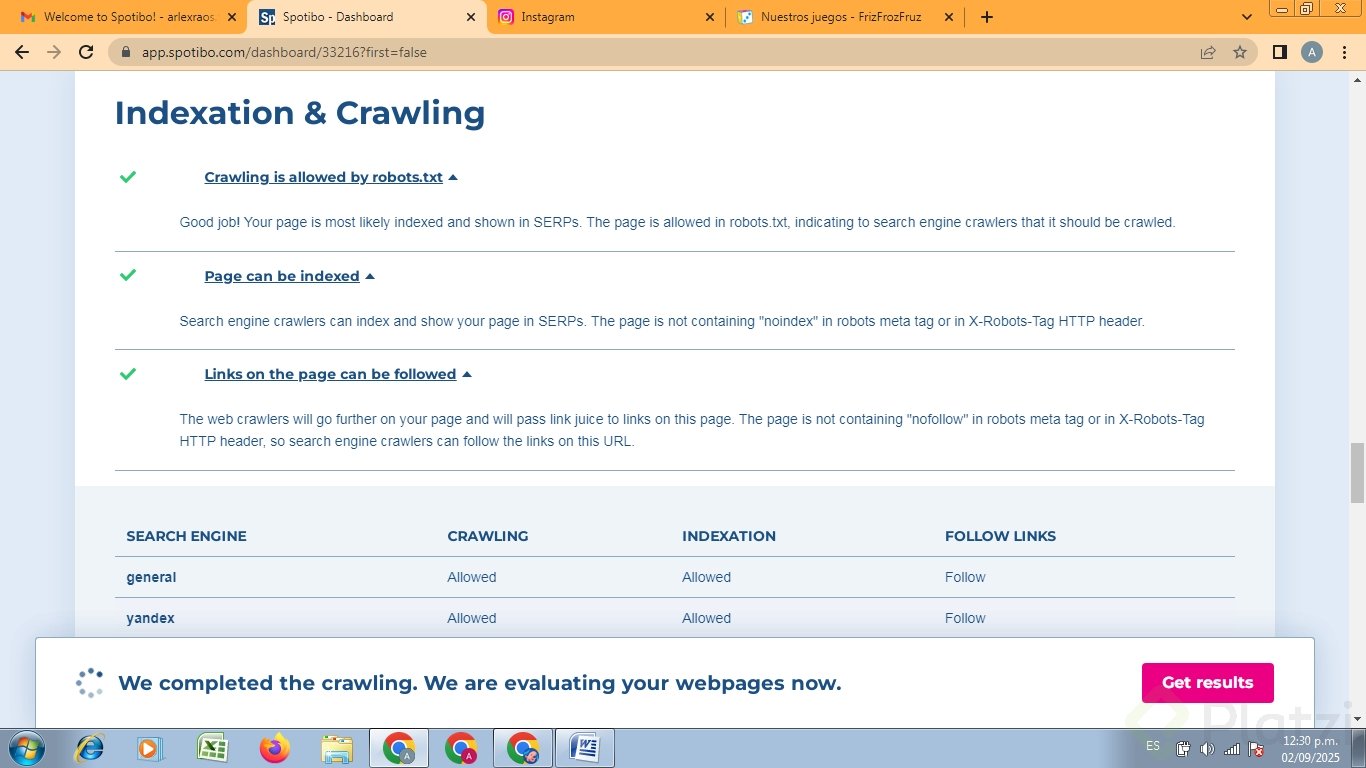Launch Firefox from the taskbar
This screenshot has height=768, width=1366.
[x=274, y=748]
